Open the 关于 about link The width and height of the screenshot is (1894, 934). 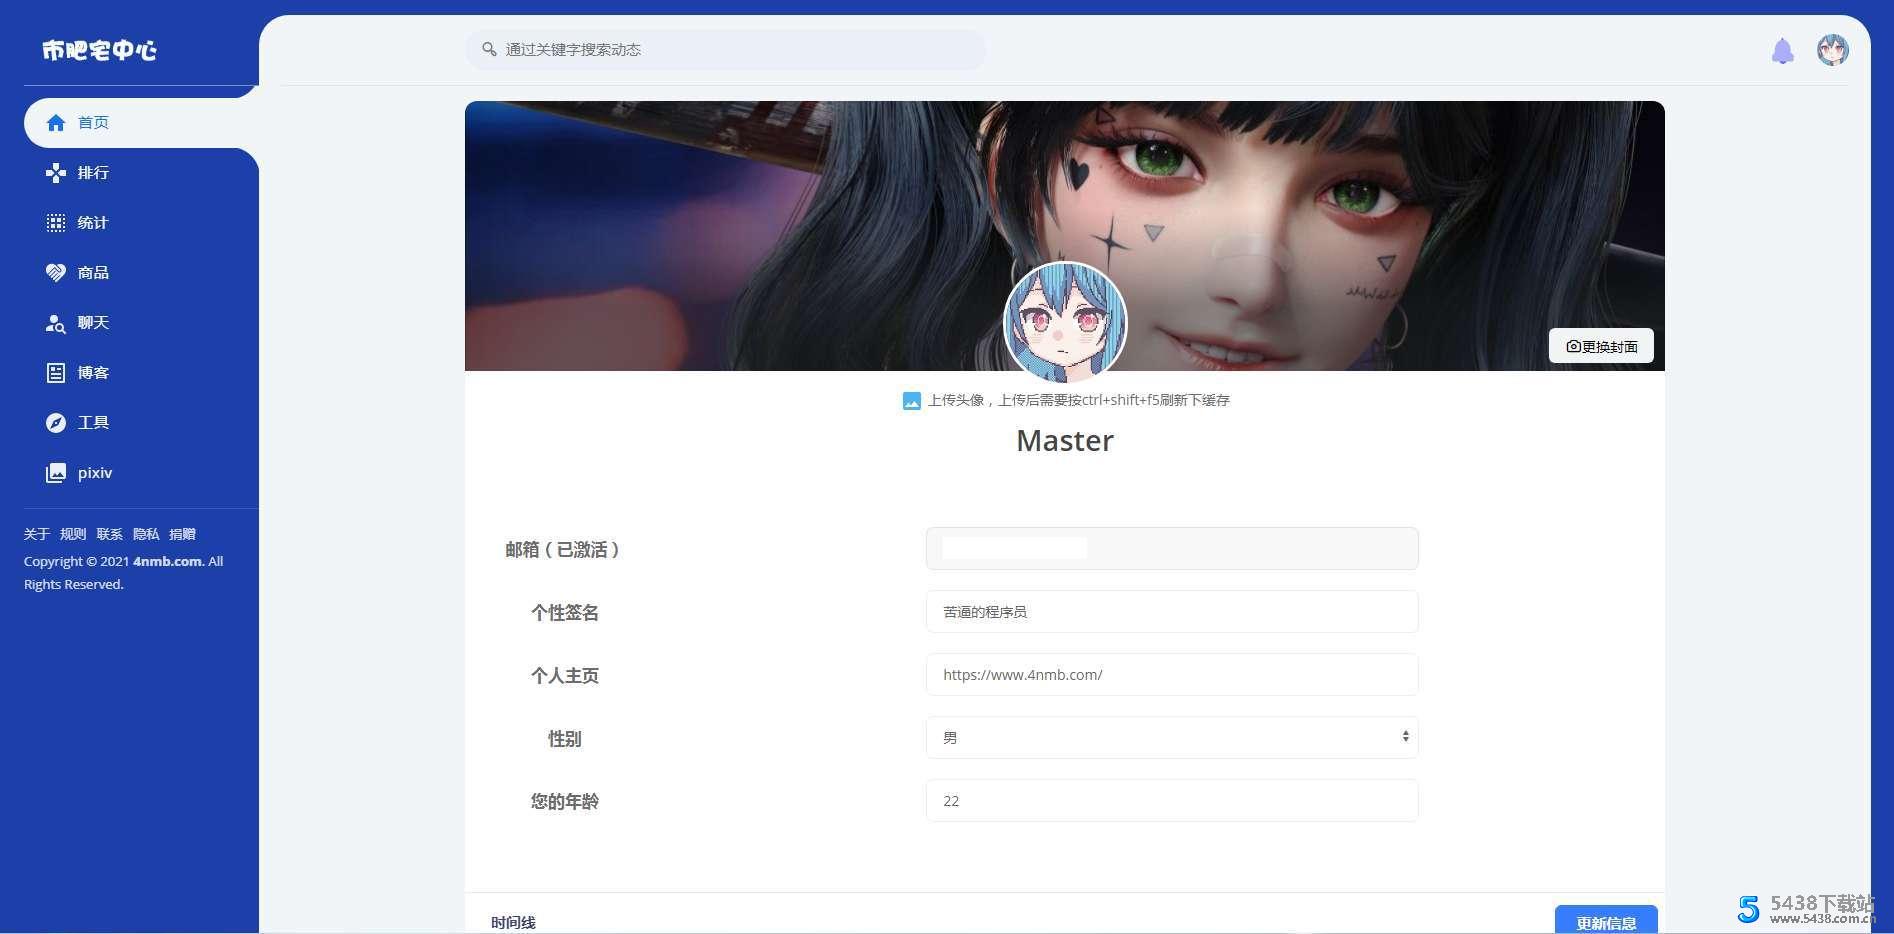[x=37, y=534]
